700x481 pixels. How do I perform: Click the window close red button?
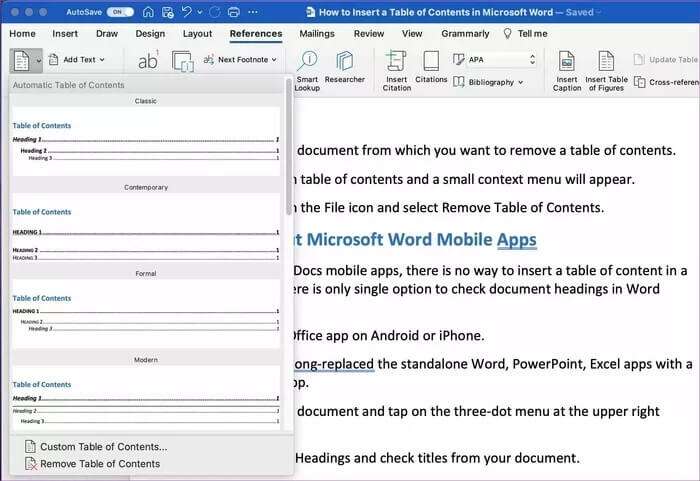tap(15, 12)
